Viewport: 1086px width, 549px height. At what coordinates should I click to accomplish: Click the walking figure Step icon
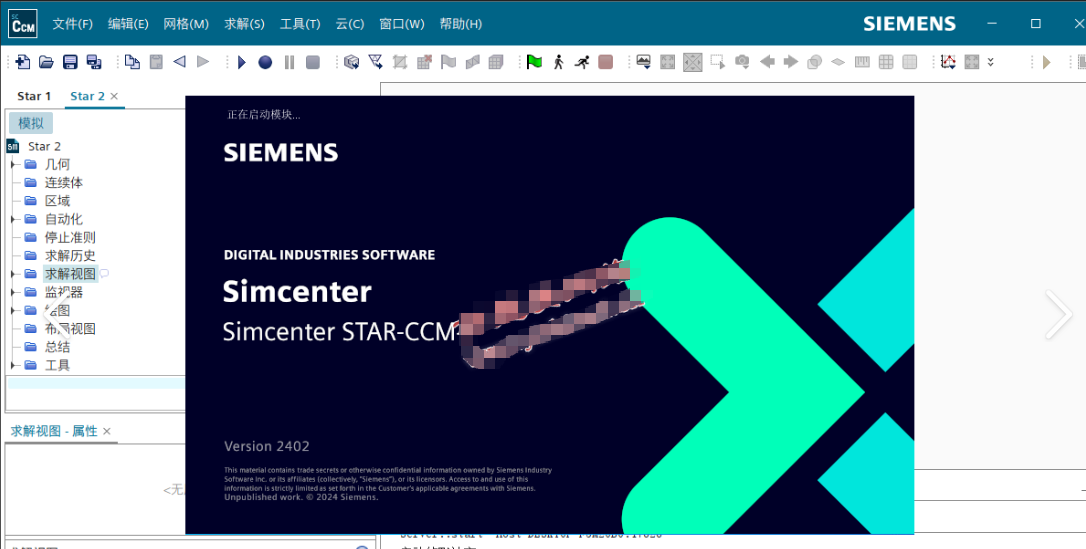558,62
